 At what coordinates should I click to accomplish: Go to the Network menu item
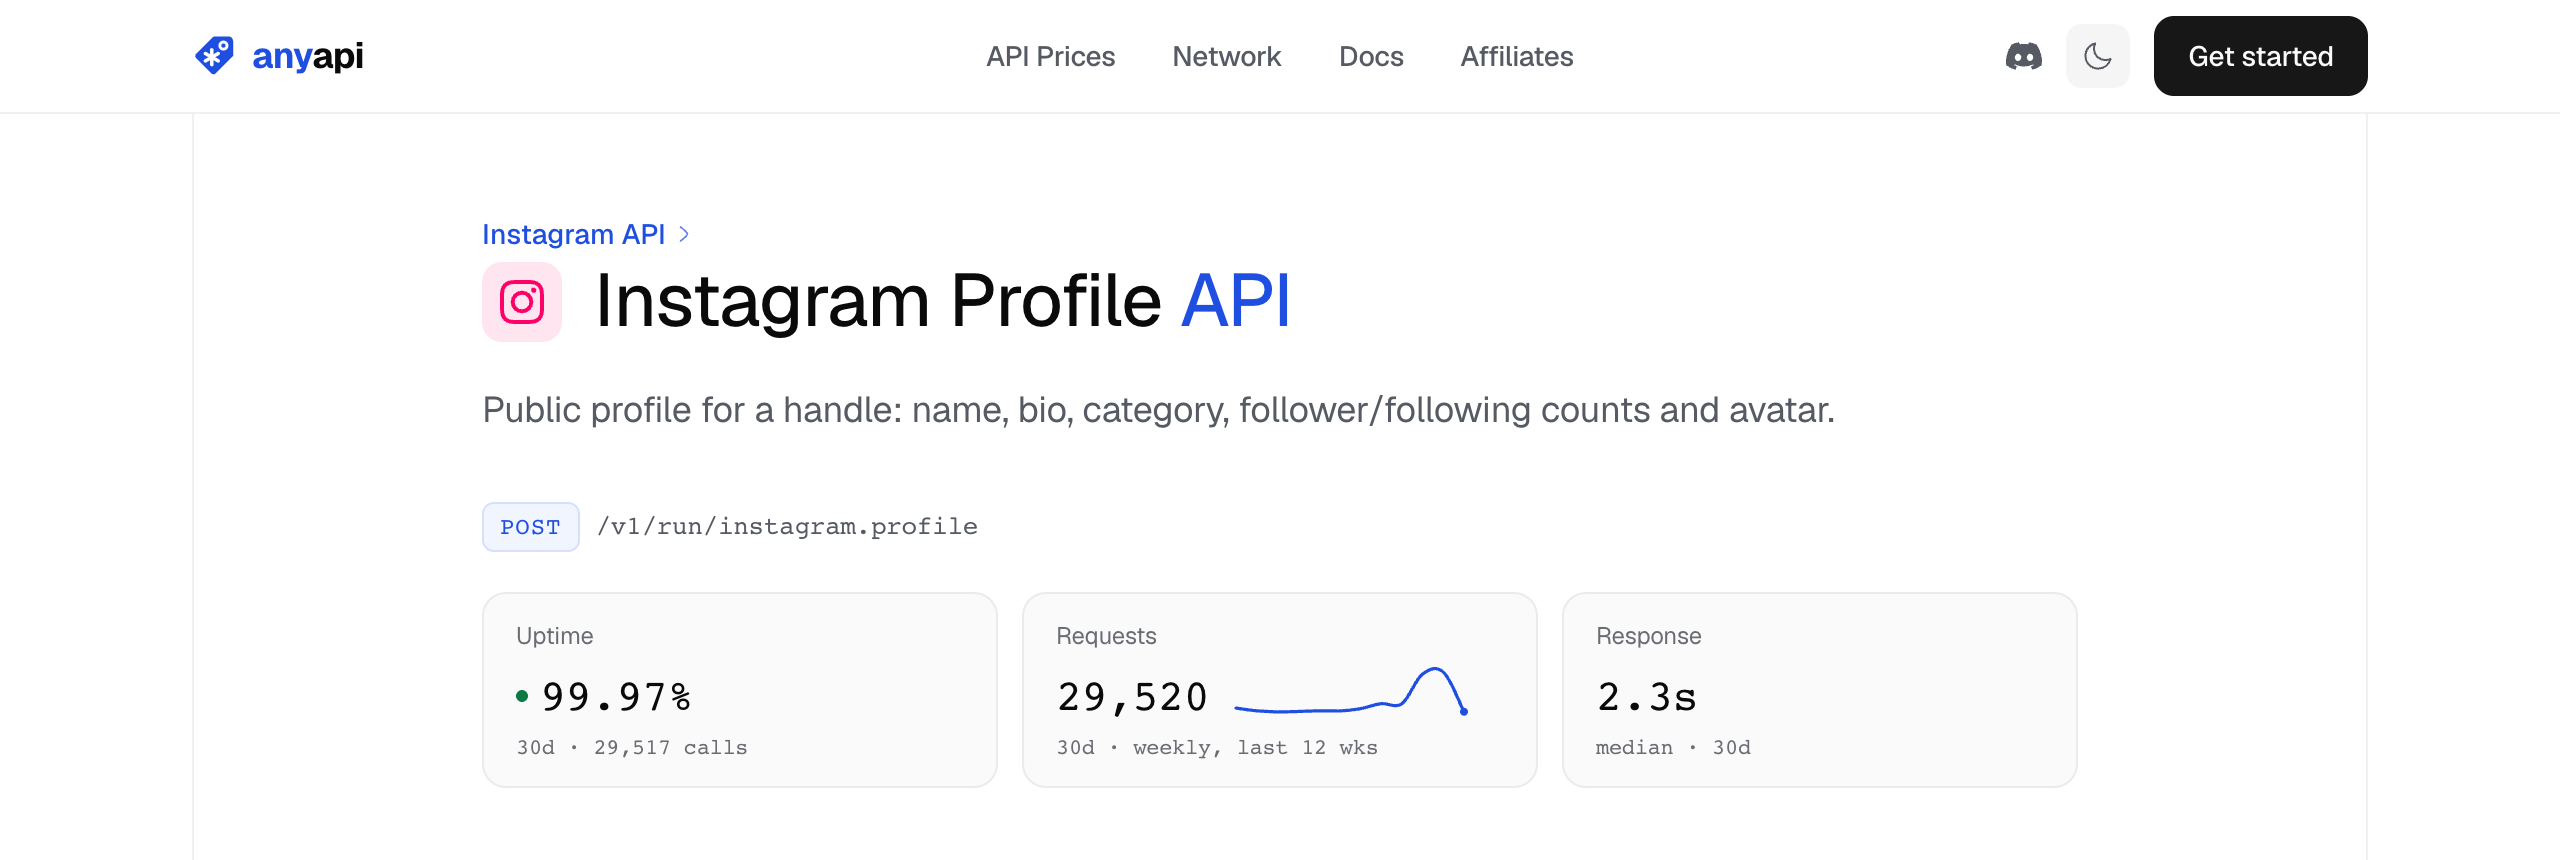1226,56
